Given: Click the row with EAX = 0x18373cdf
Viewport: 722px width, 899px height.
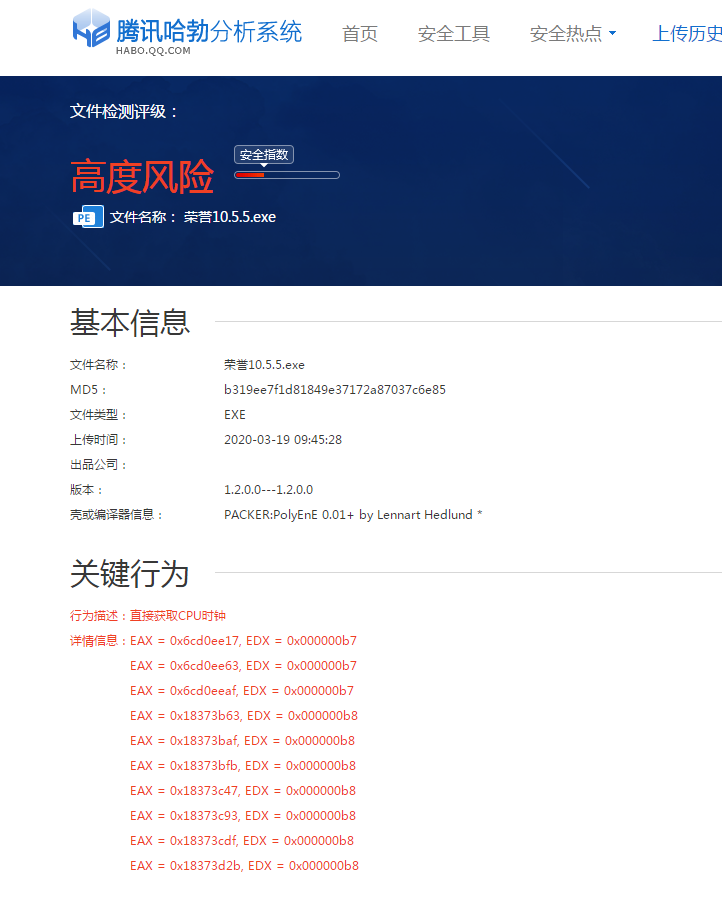Looking at the screenshot, I should (242, 841).
